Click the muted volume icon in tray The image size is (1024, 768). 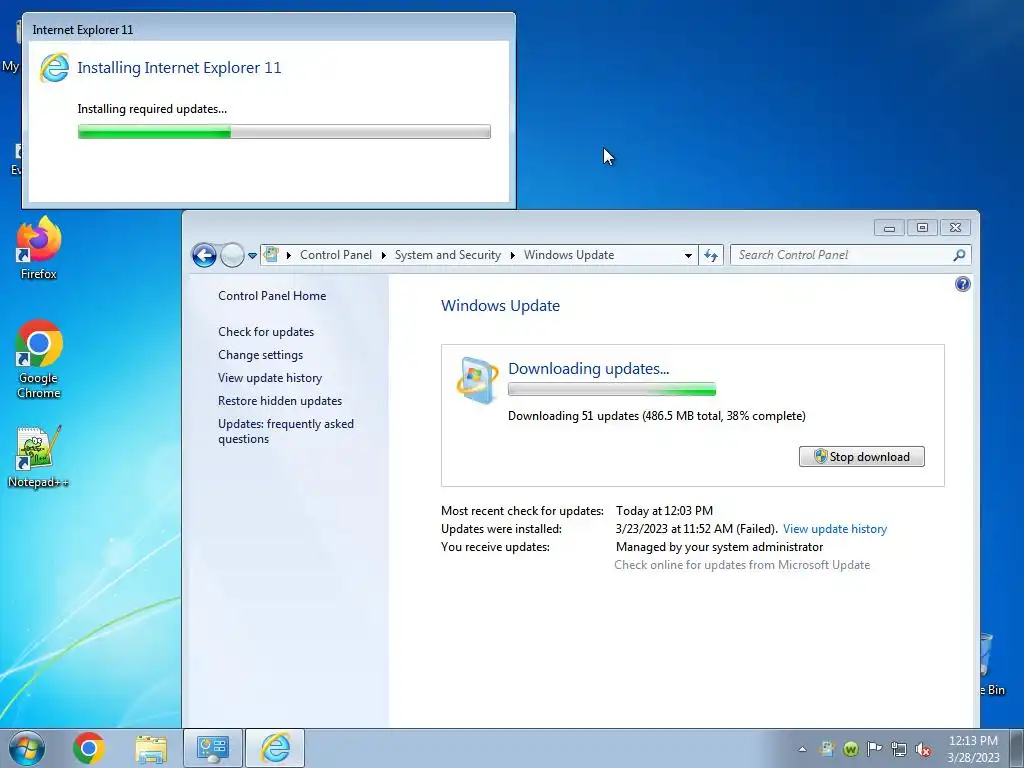(923, 749)
